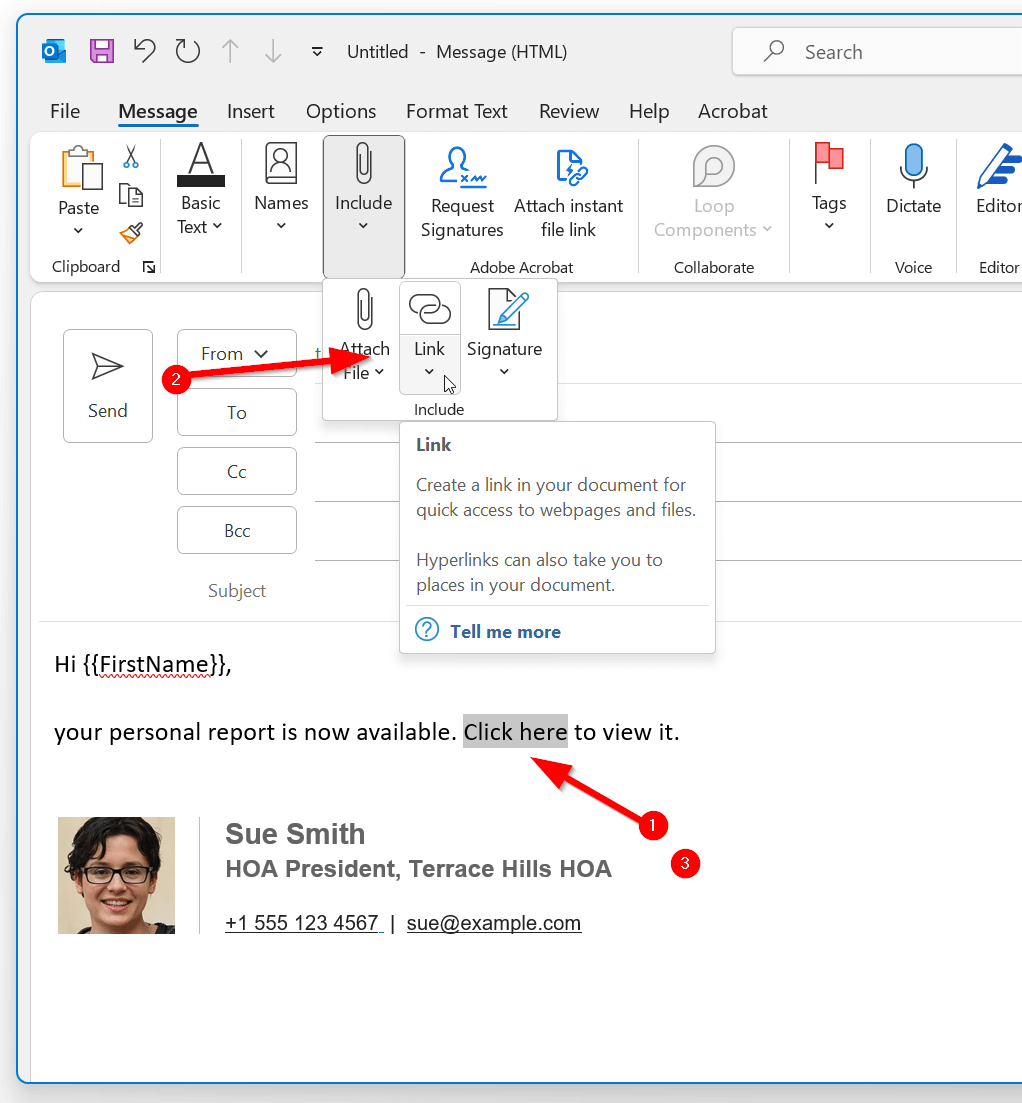Select Attach File from the Include menu
The height and width of the screenshot is (1103, 1022).
pos(363,330)
